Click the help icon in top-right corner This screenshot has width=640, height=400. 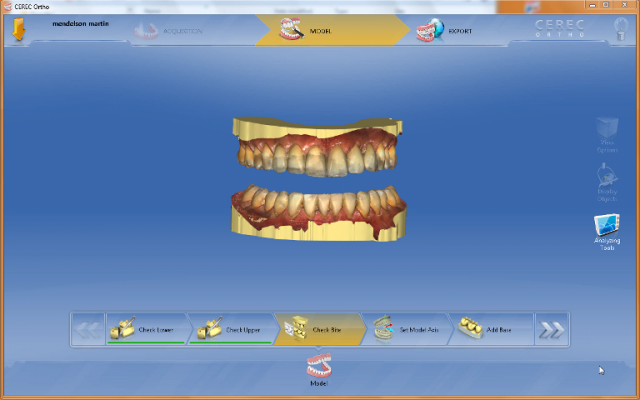[x=621, y=31]
